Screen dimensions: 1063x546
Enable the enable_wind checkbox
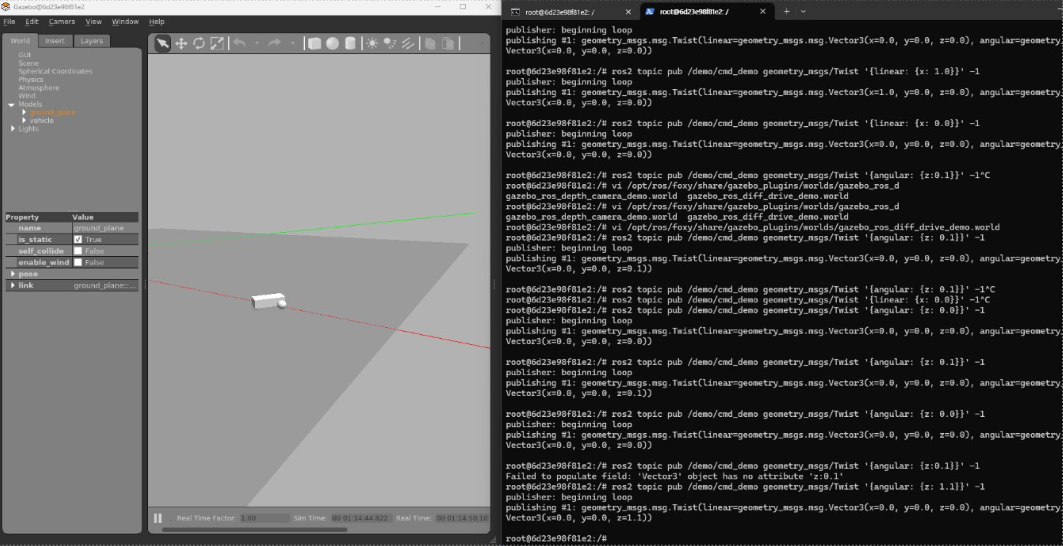point(78,262)
